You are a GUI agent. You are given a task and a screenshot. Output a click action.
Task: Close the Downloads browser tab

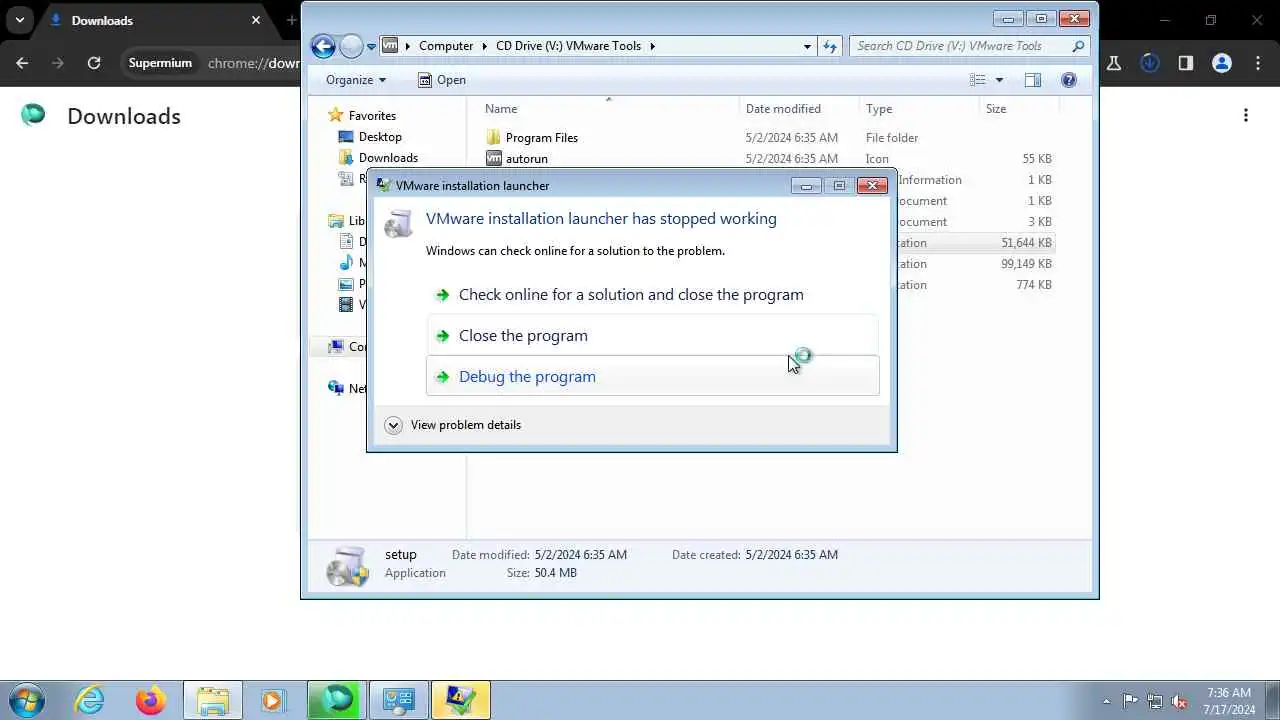coord(256,20)
